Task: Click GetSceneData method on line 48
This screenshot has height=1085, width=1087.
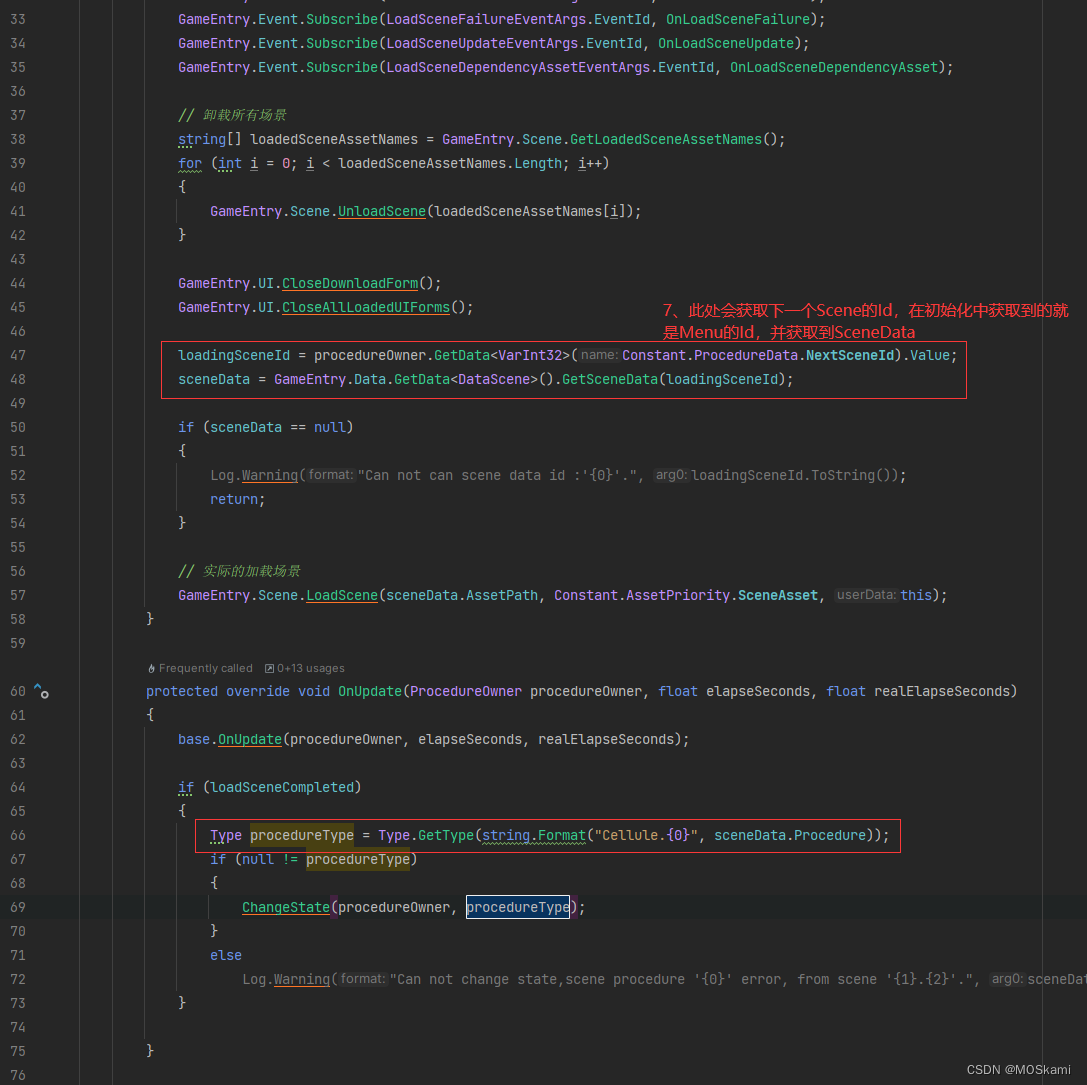Action: 609,379
